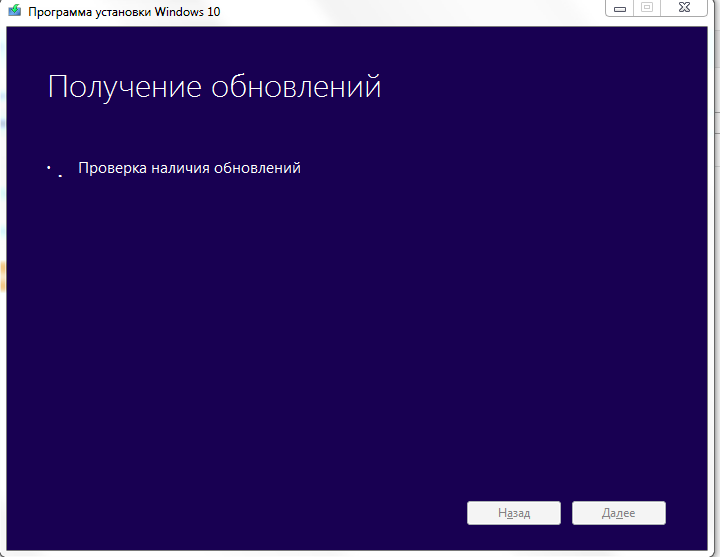The height and width of the screenshot is (557, 720).
Task: Click the heading Получение обновлений
Action: [x=214, y=87]
